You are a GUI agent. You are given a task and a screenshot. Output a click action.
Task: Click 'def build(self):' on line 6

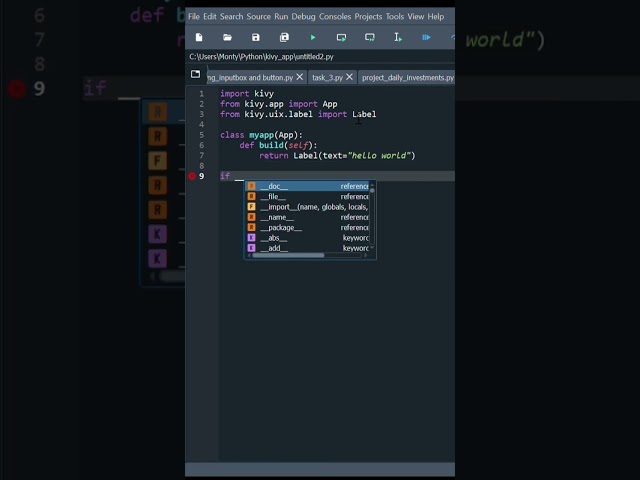coord(278,145)
